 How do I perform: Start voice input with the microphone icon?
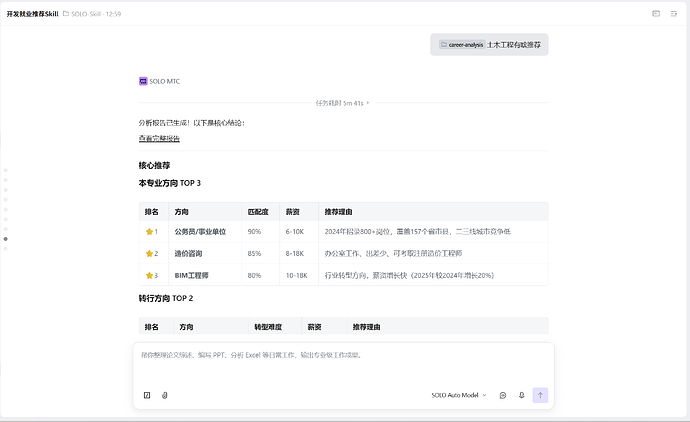click(x=521, y=395)
